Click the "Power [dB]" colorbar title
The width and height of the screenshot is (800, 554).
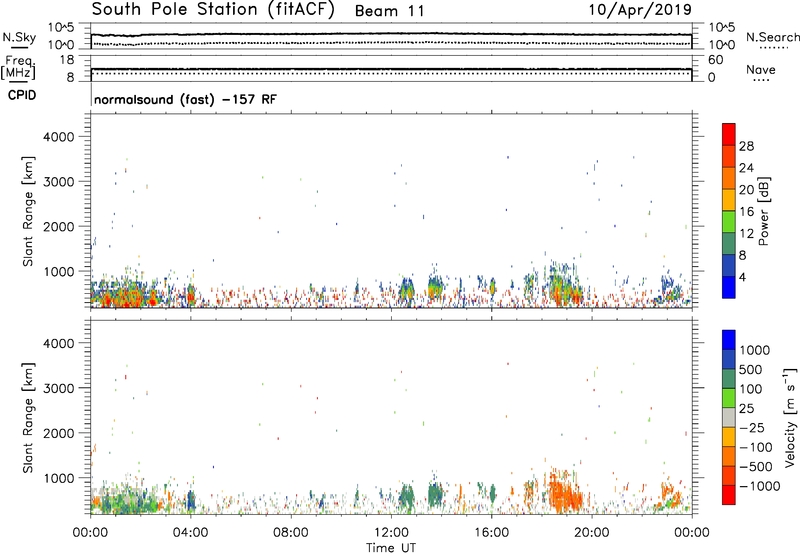(x=763, y=211)
